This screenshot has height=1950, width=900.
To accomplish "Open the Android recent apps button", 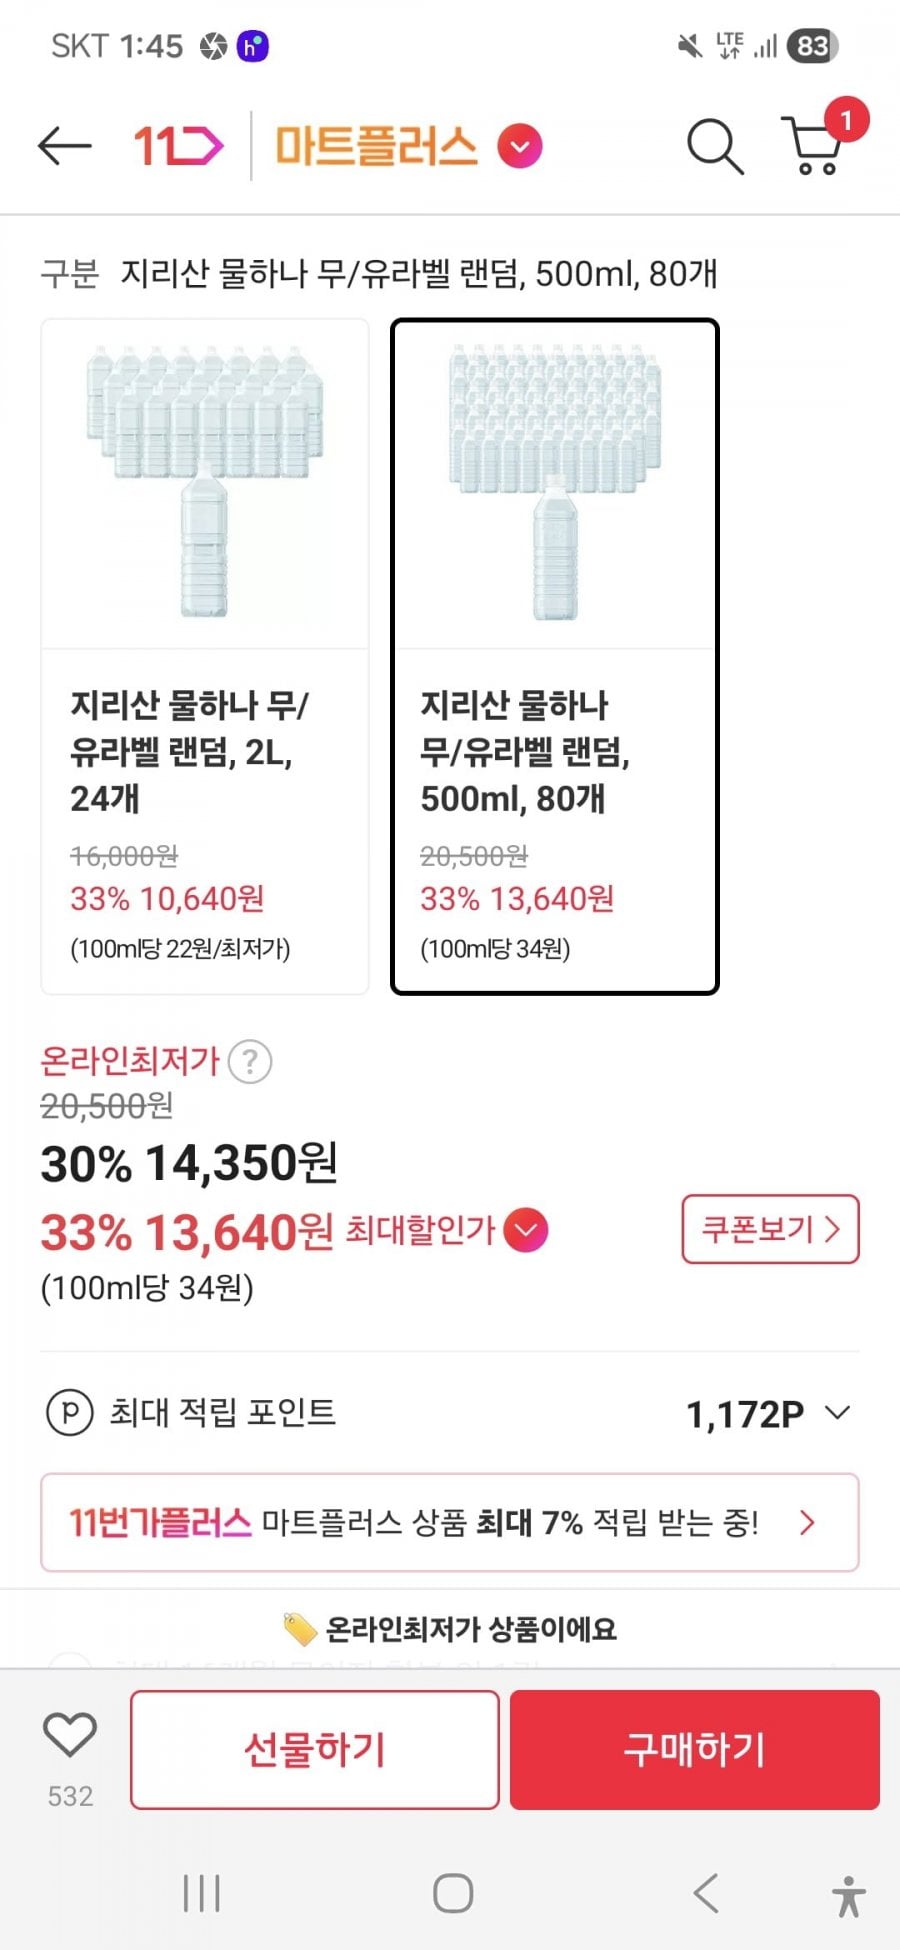I will tap(202, 1893).
